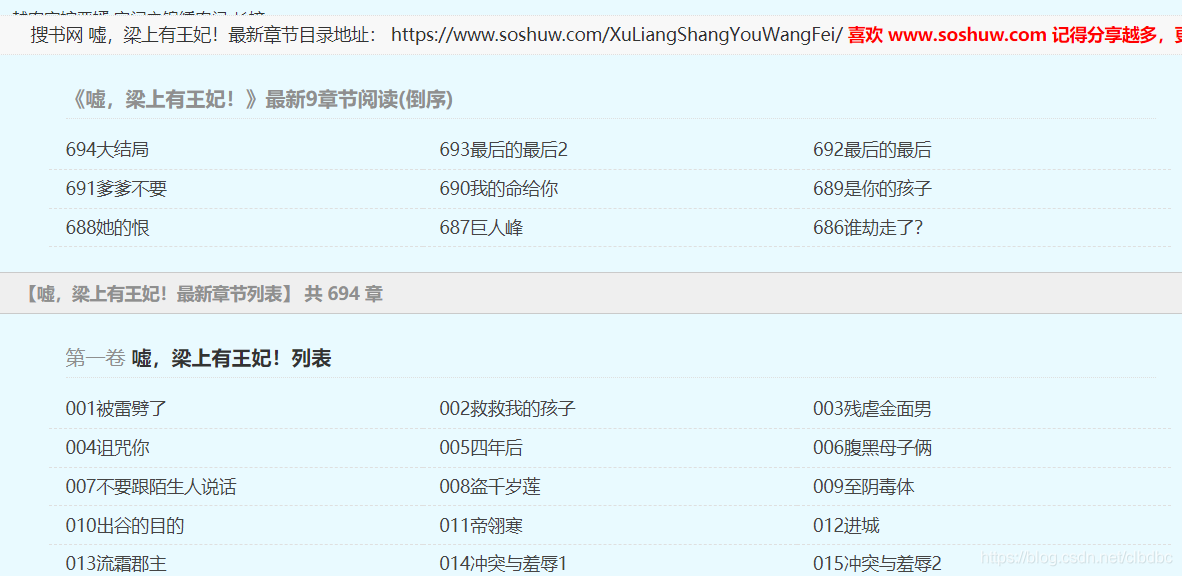Open chapter 689是你的孩子
Image resolution: width=1182 pixels, height=576 pixels.
point(872,189)
